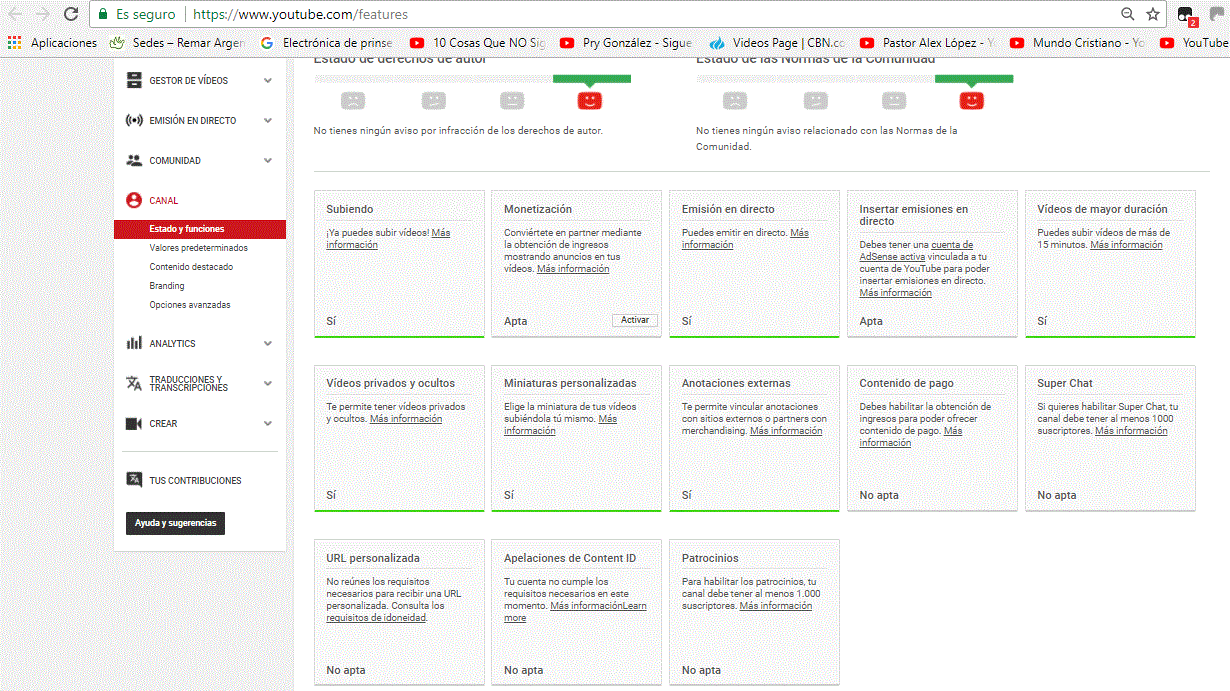The height and width of the screenshot is (691, 1230).
Task: Open the Sedes – Remar Argentina bookmark
Action: coord(177,43)
